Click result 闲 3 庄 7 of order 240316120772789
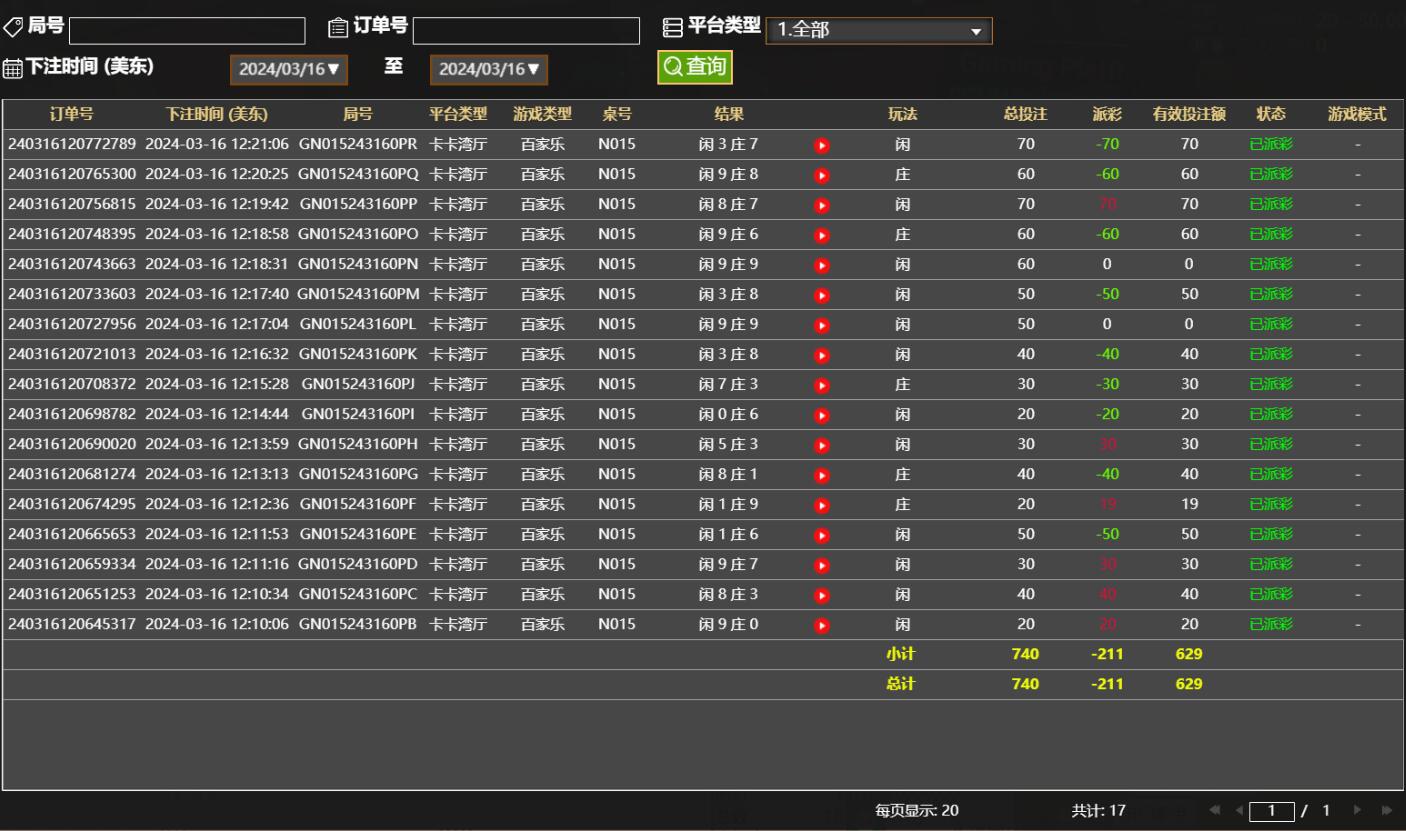 728,144
